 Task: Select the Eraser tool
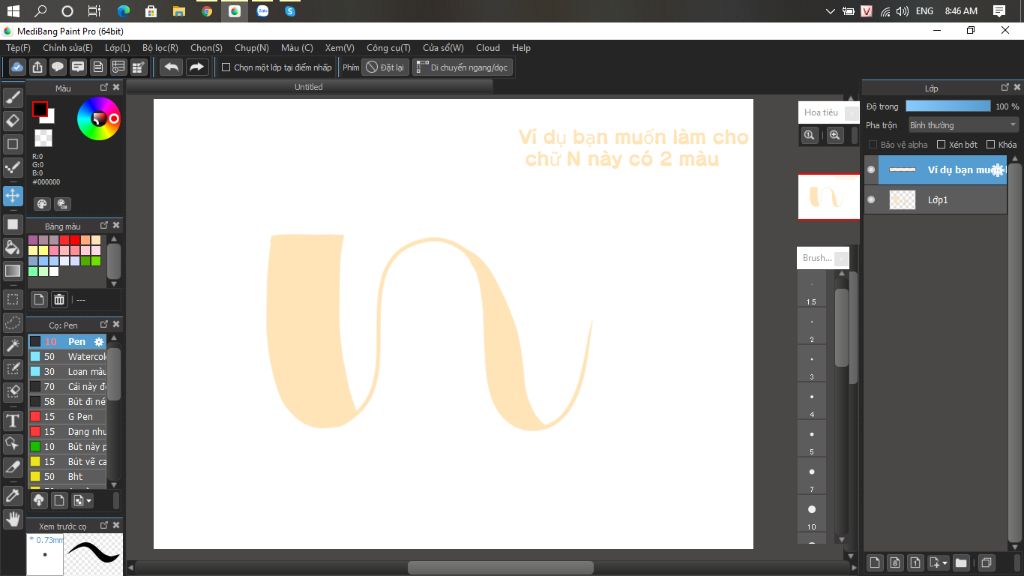point(12,121)
